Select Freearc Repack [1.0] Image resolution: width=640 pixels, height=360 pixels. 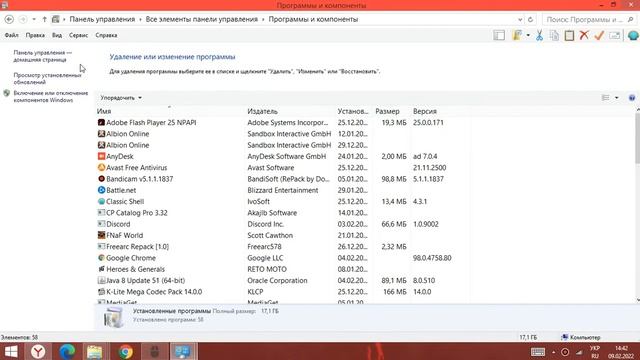137,247
